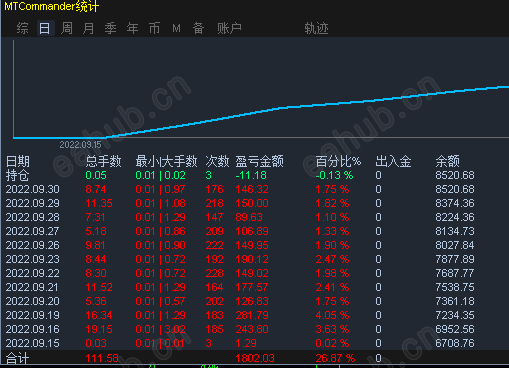
Task: Select the 2022.09.23 date row
Action: coord(240,259)
